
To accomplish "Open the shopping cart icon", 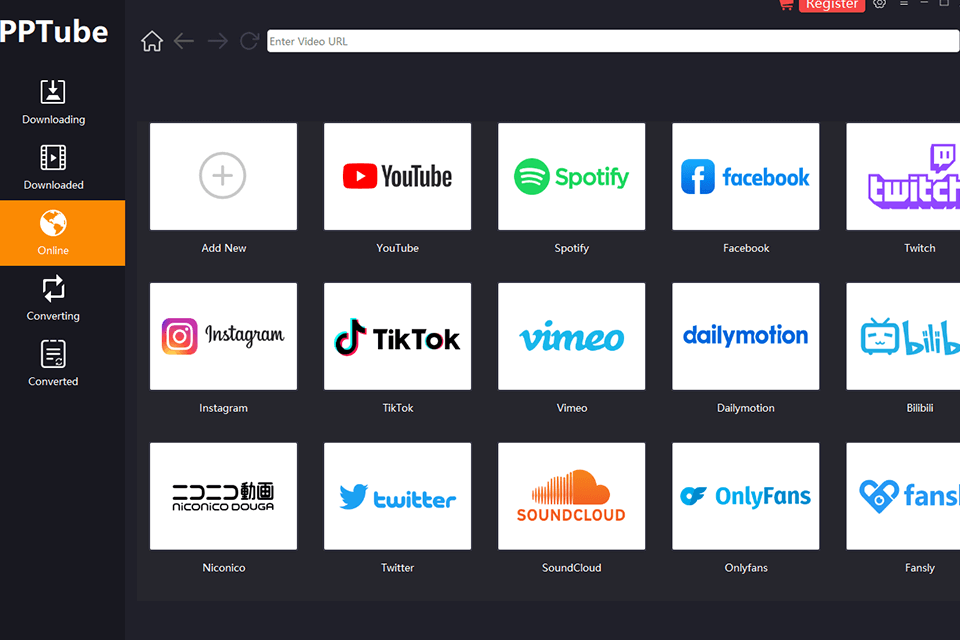I will (x=786, y=5).
